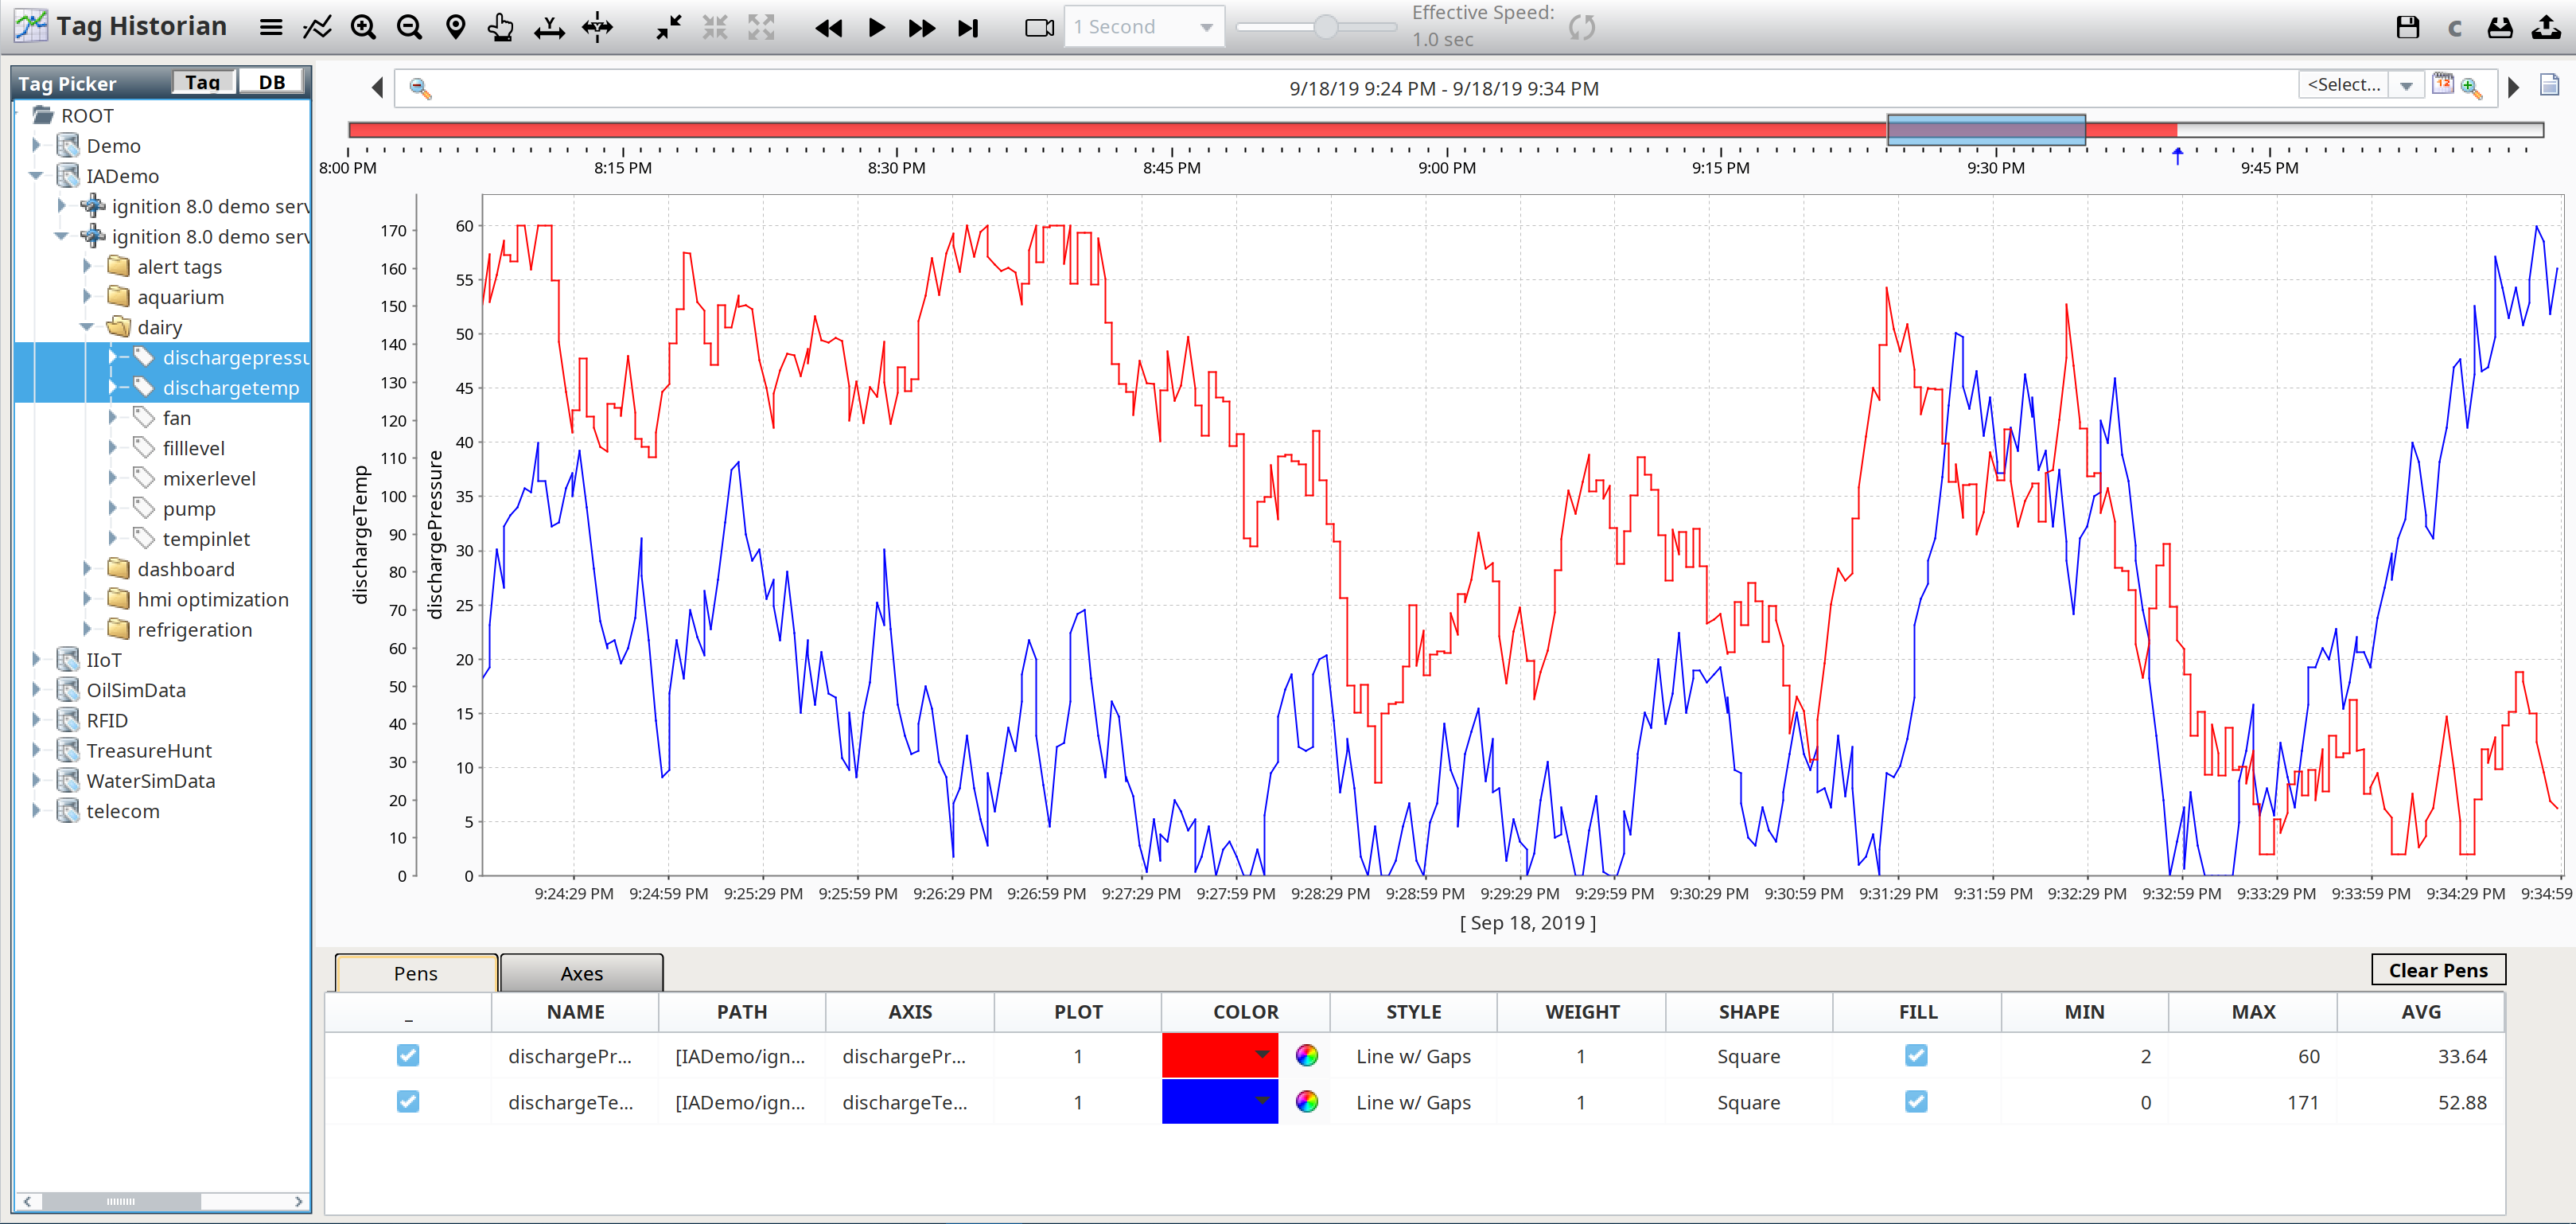The width and height of the screenshot is (2576, 1224).
Task: Click the calendar date picker icon
Action: tap(2443, 85)
